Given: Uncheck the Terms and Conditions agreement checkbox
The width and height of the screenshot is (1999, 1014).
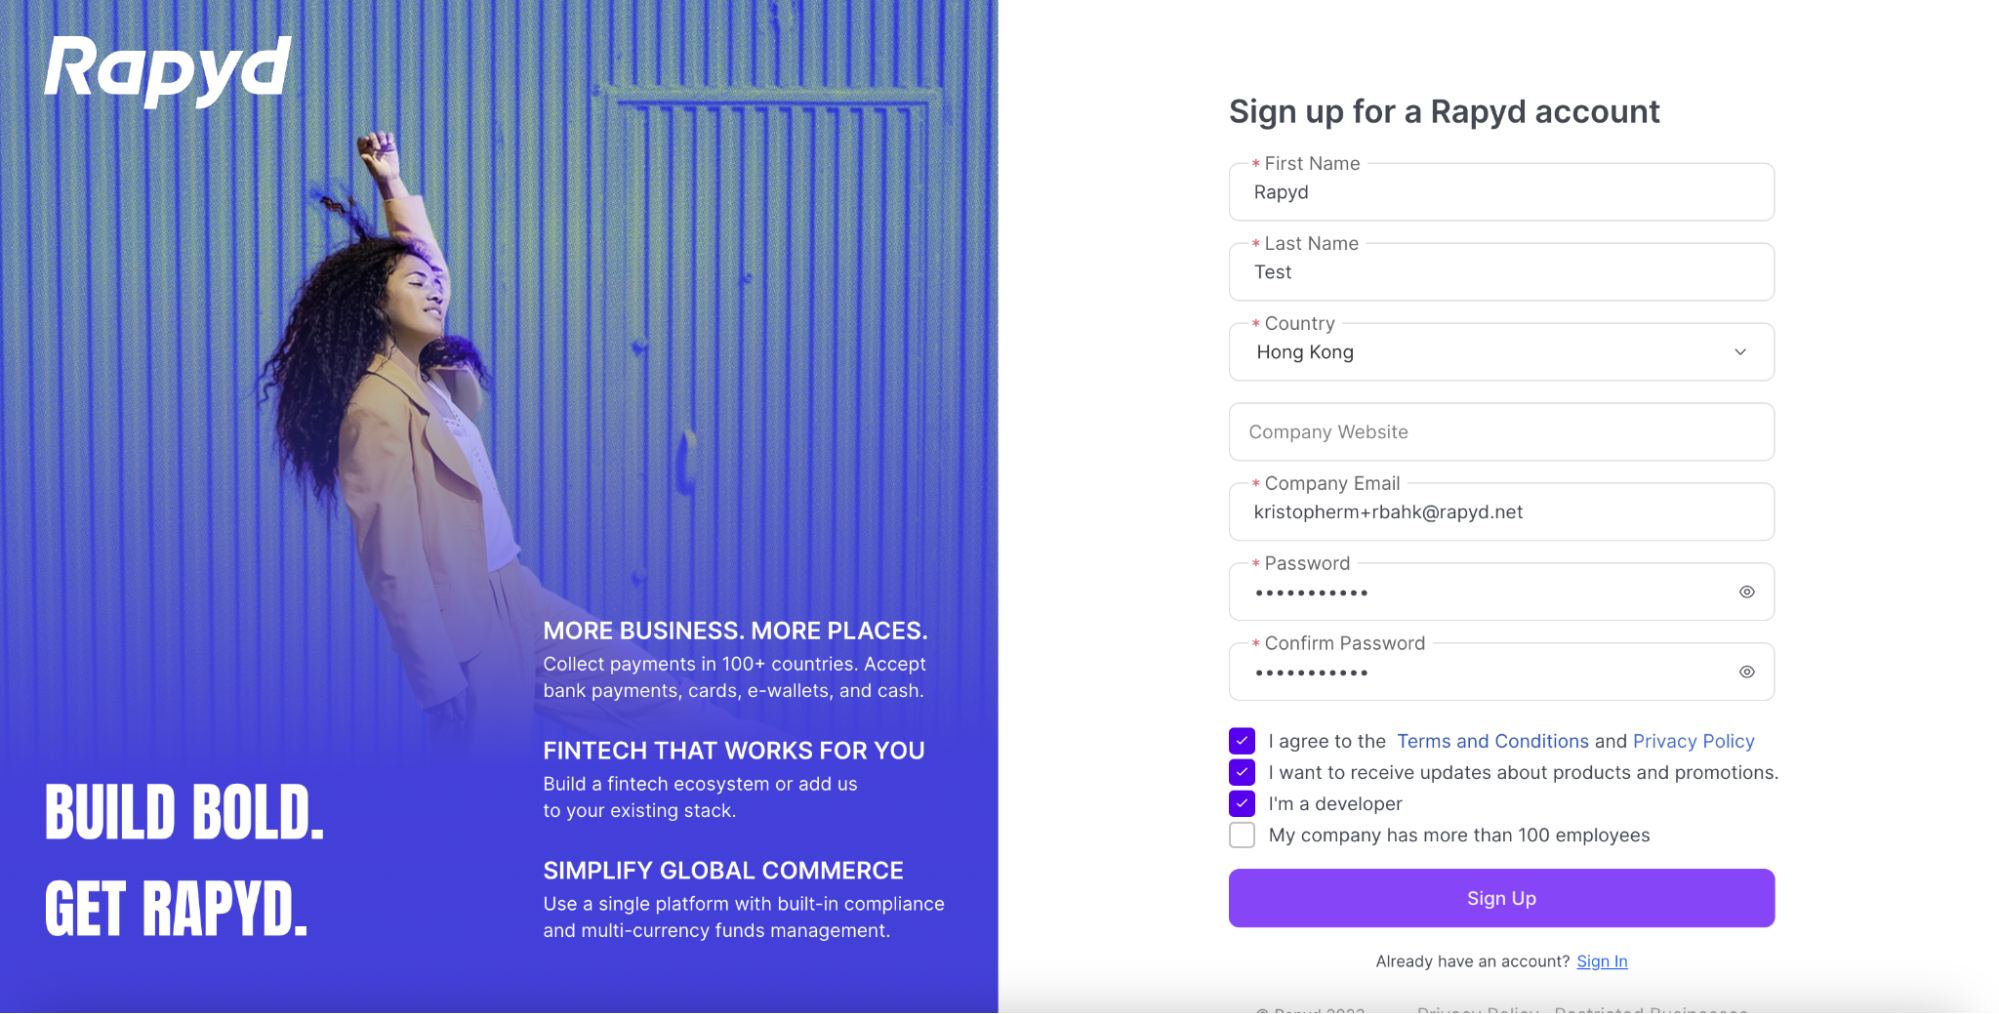Looking at the screenshot, I should [x=1242, y=741].
